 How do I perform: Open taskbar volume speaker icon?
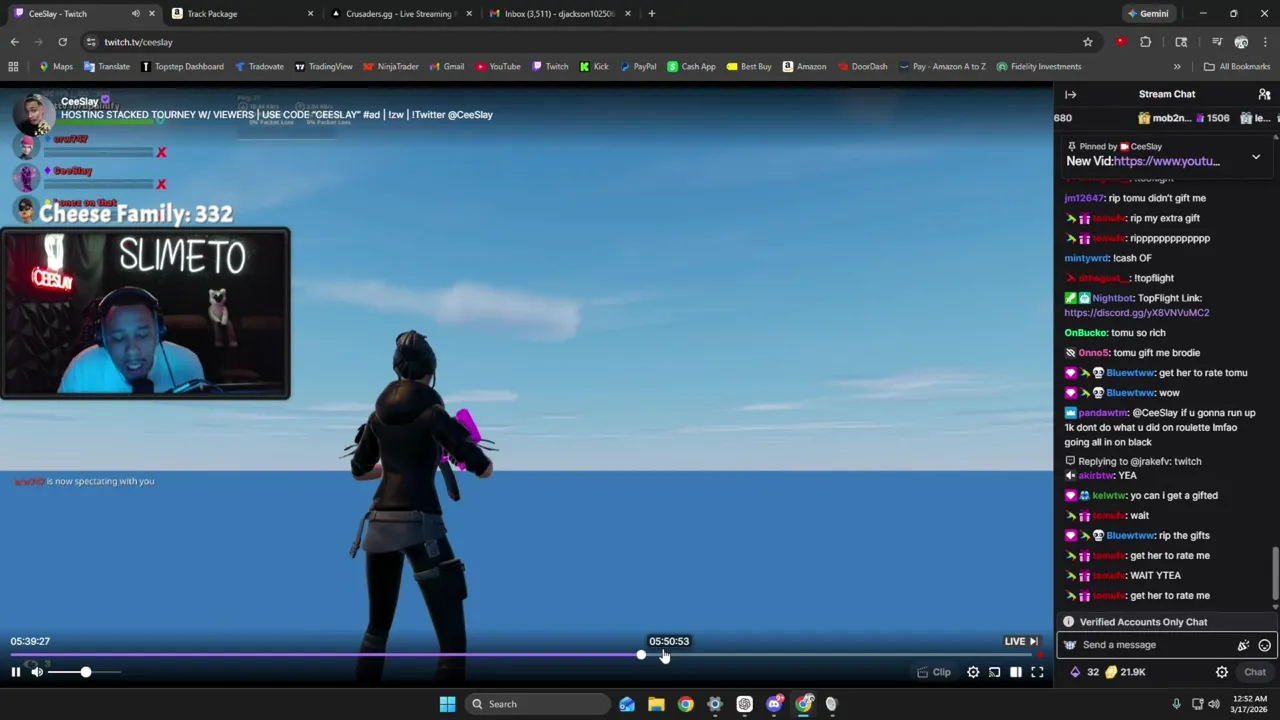[x=1214, y=704]
